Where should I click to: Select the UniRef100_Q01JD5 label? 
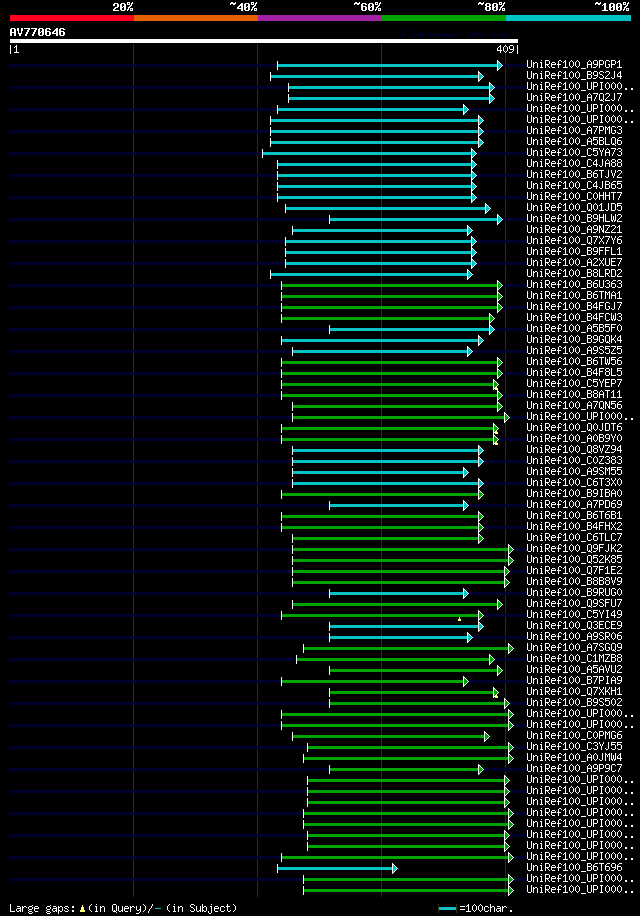[x=574, y=208]
